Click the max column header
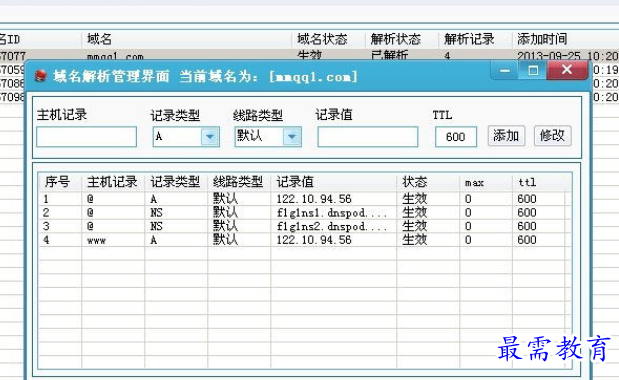The height and width of the screenshot is (380, 619). point(486,182)
